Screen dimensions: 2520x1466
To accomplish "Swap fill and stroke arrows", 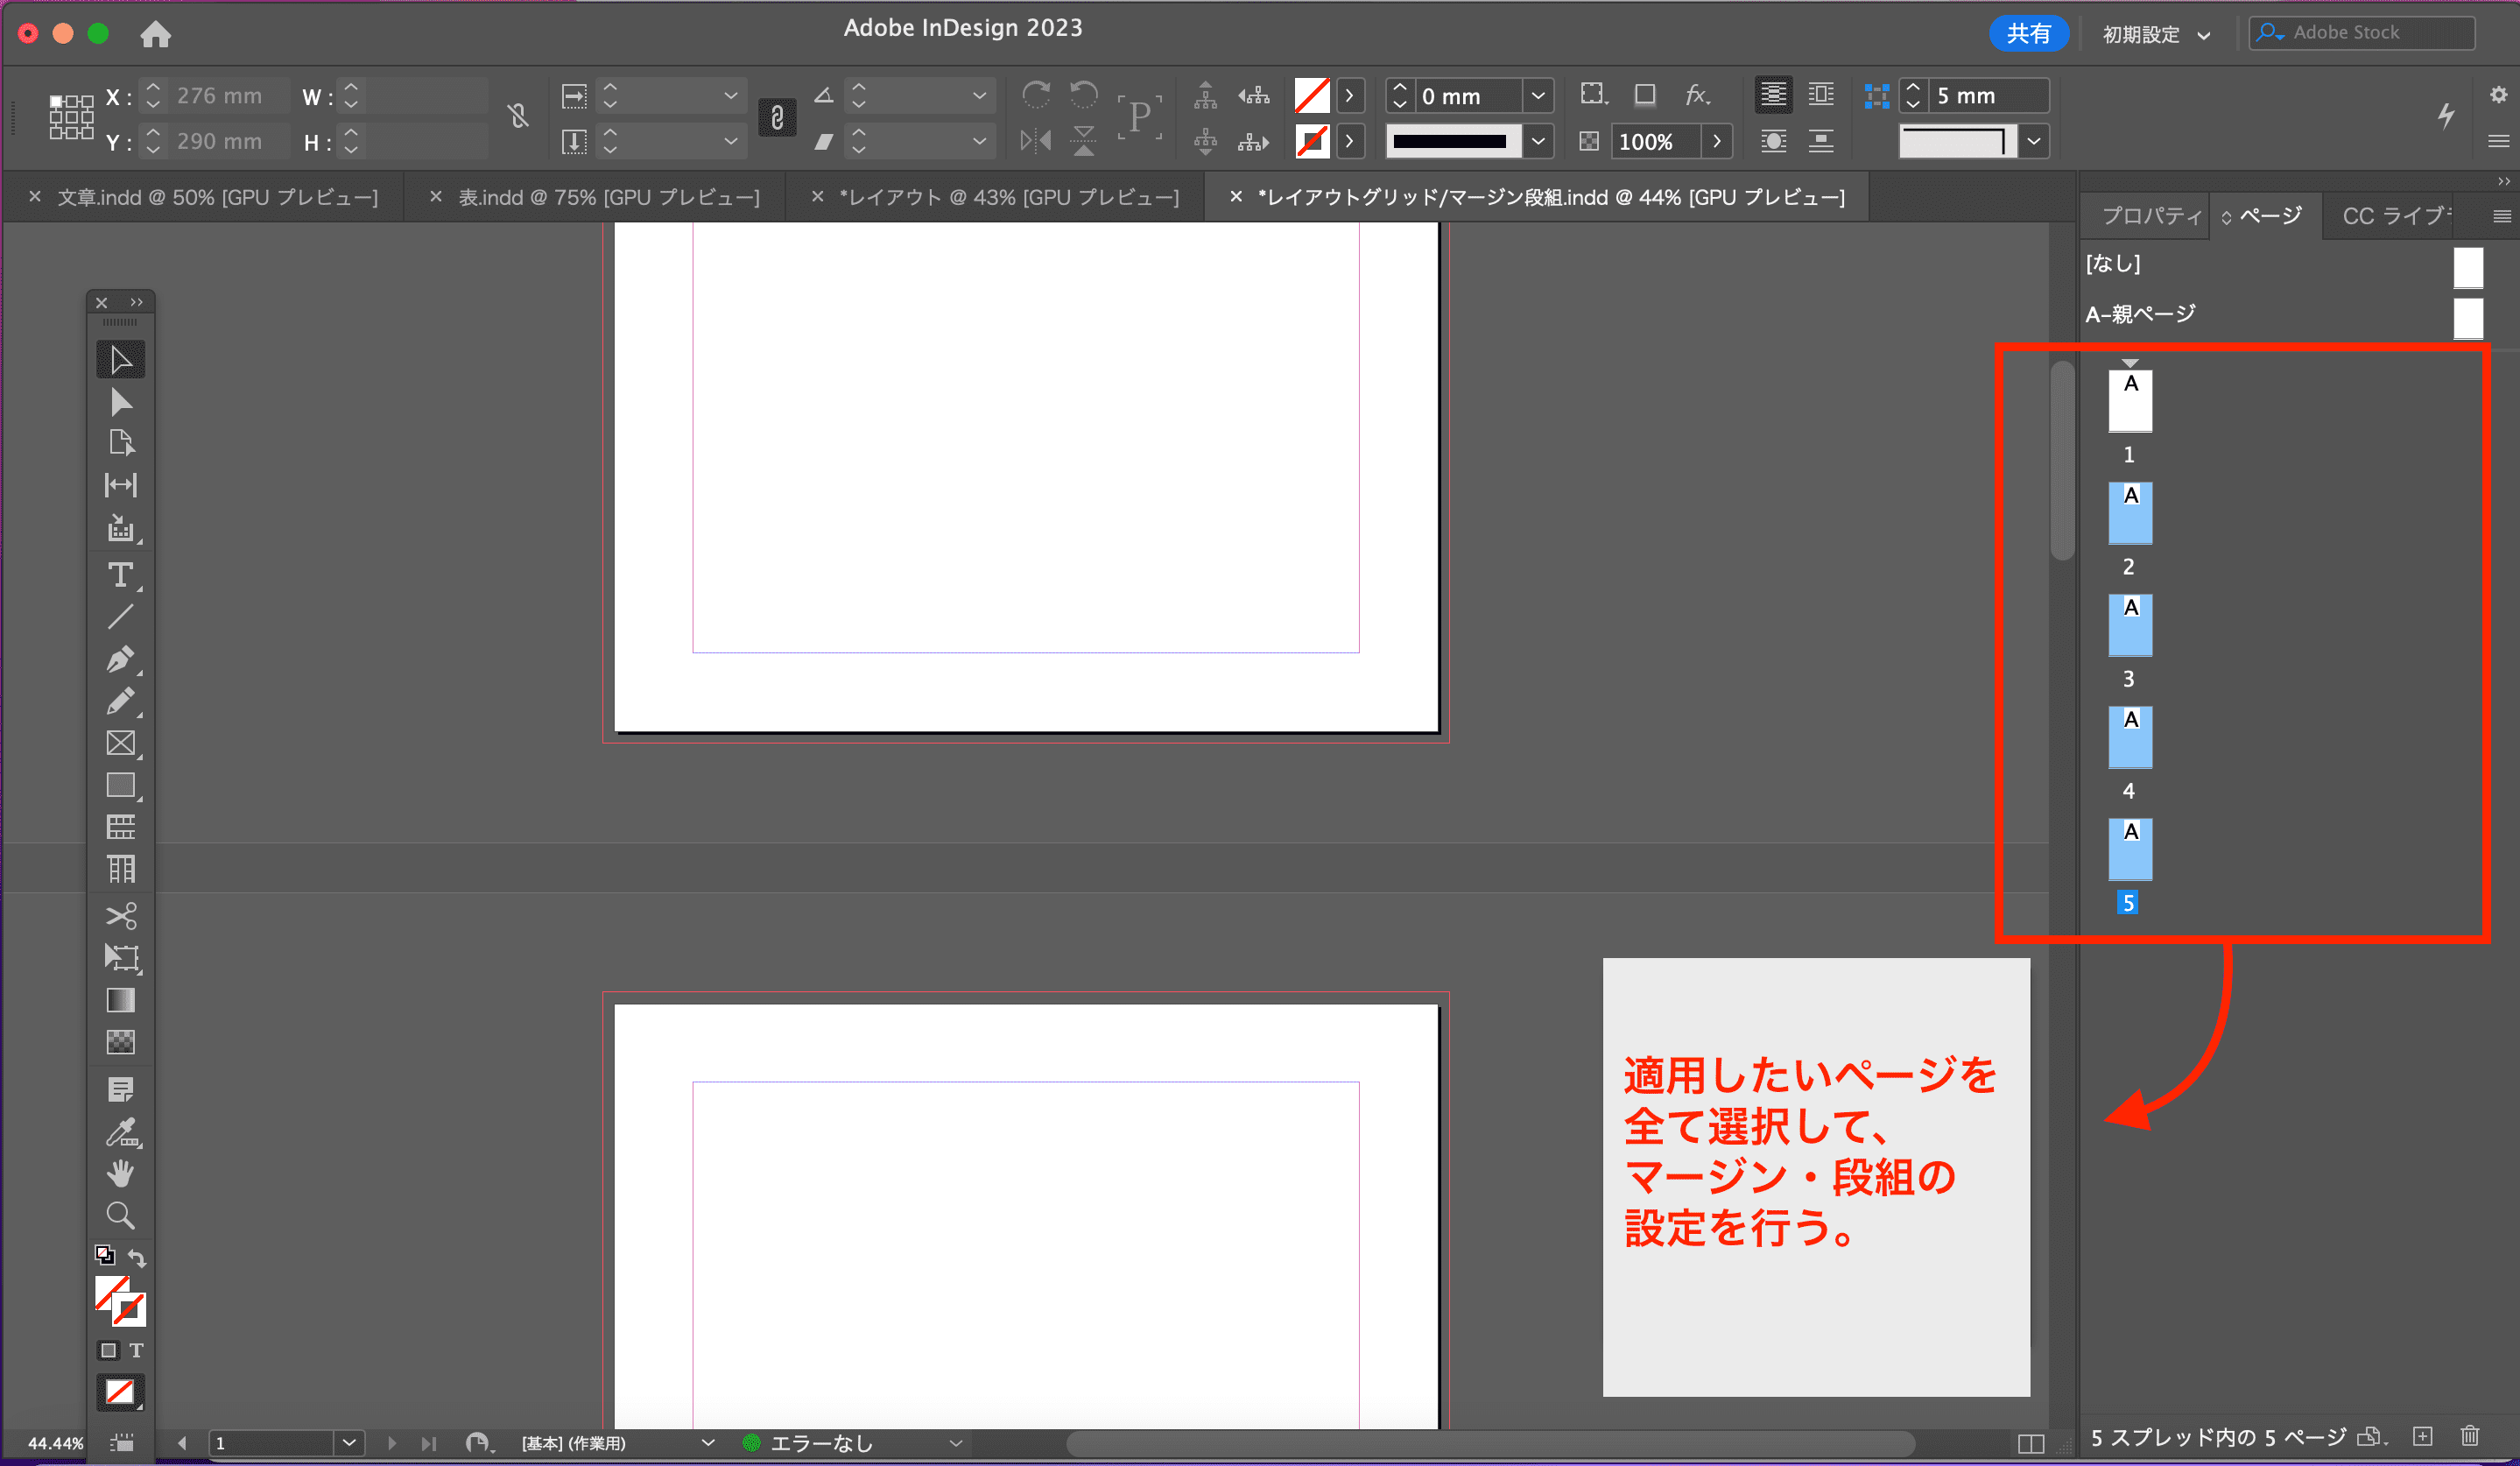I will tap(137, 1258).
